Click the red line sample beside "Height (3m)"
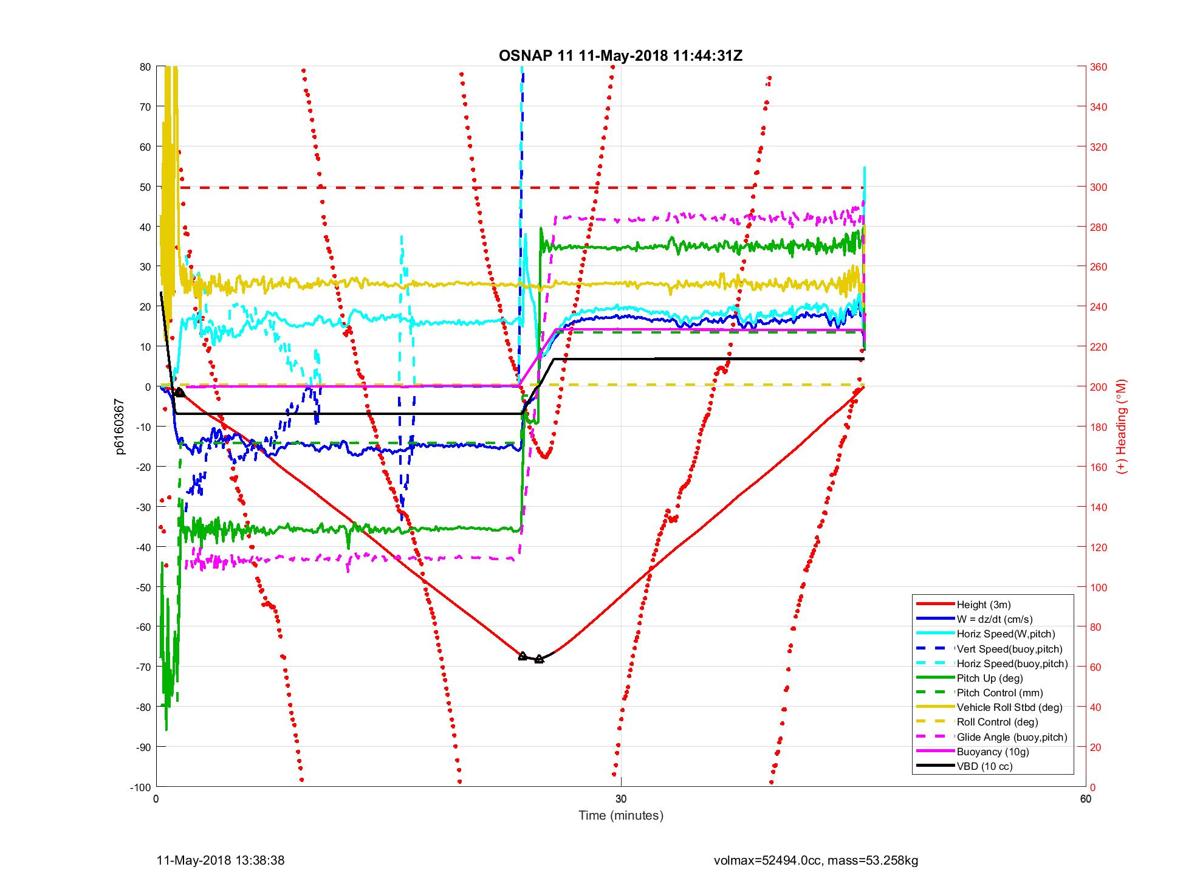Image resolution: width=1200 pixels, height=885 pixels. point(934,603)
